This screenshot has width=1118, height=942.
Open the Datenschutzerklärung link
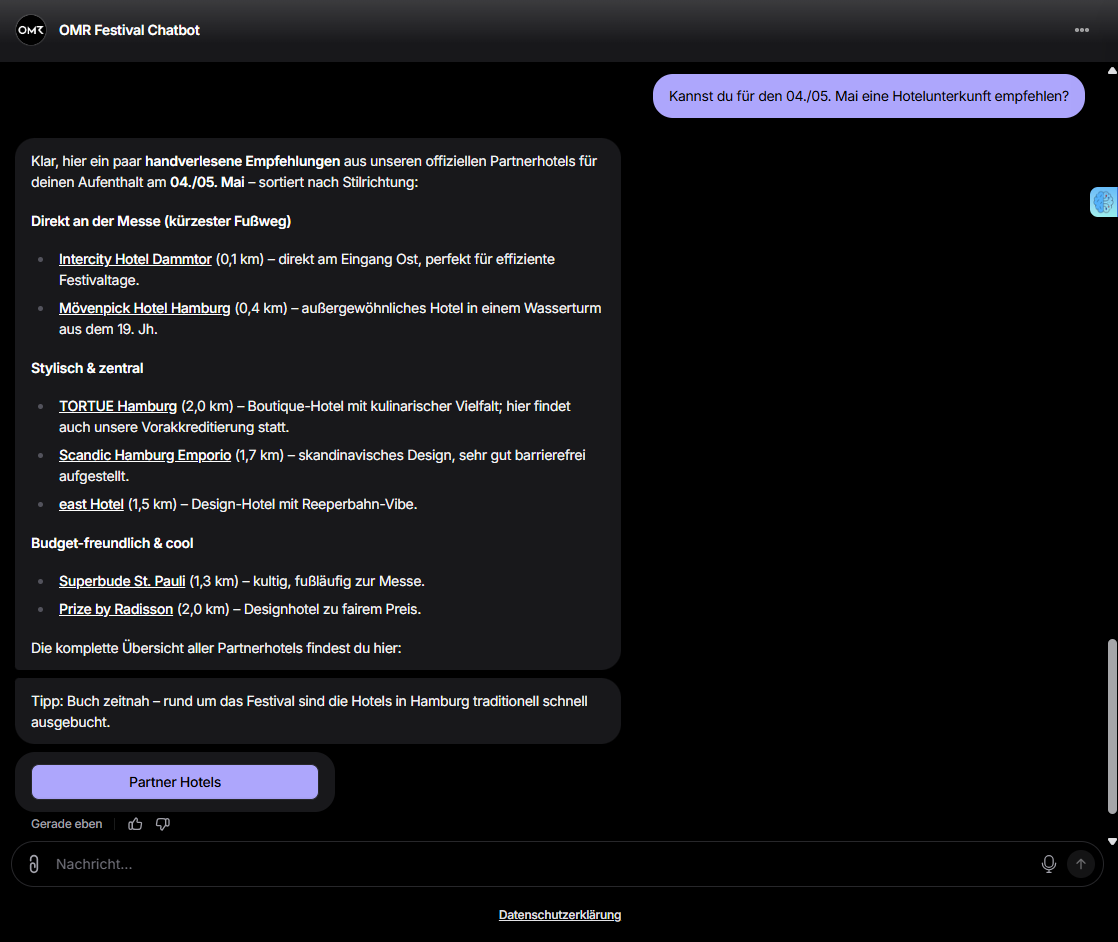coord(560,915)
